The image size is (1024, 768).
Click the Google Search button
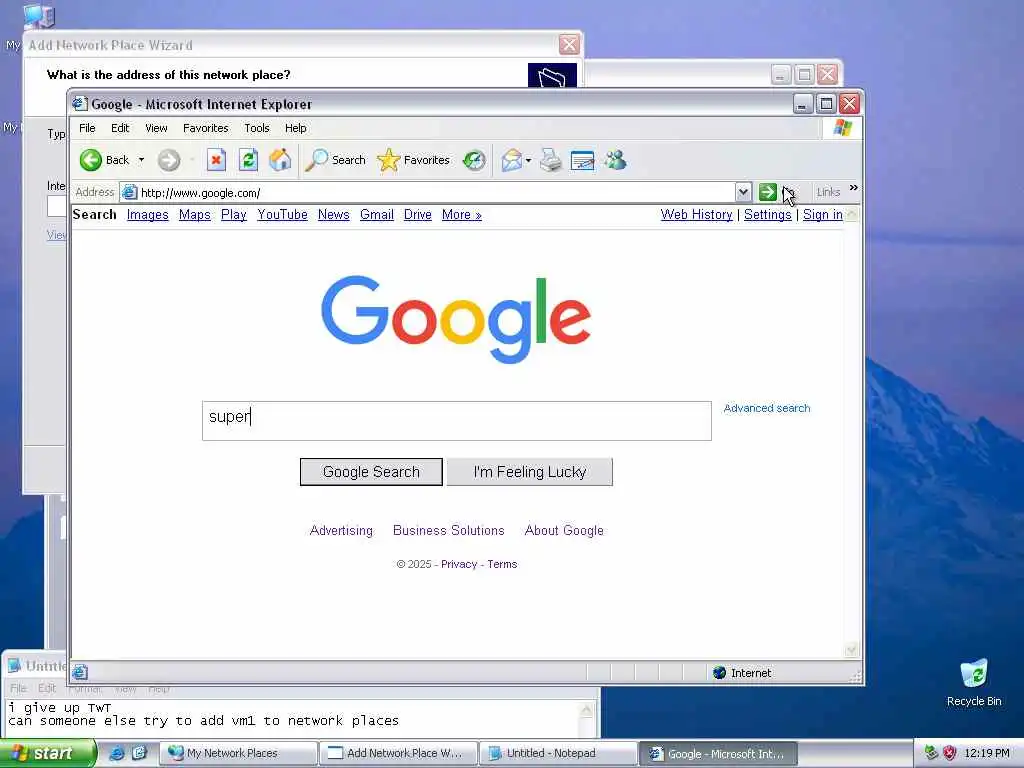click(x=371, y=472)
